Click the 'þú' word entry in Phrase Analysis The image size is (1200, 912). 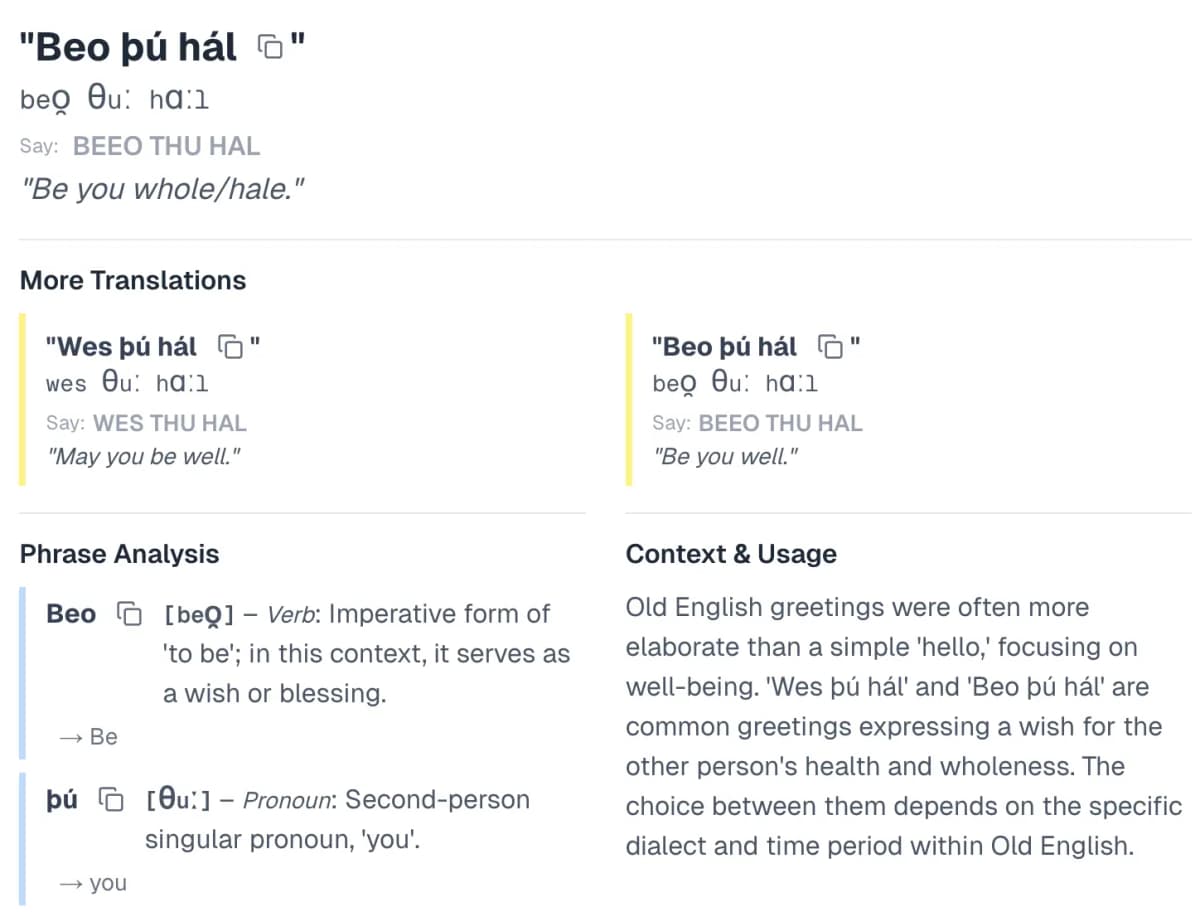62,800
